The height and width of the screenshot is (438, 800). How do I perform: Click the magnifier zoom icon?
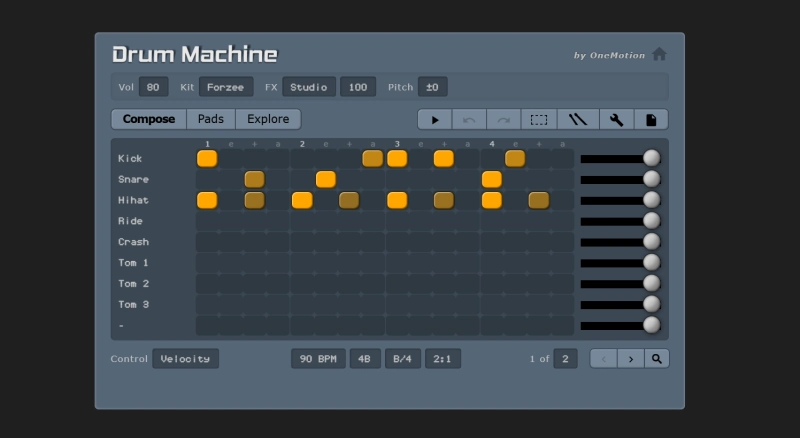[657, 359]
